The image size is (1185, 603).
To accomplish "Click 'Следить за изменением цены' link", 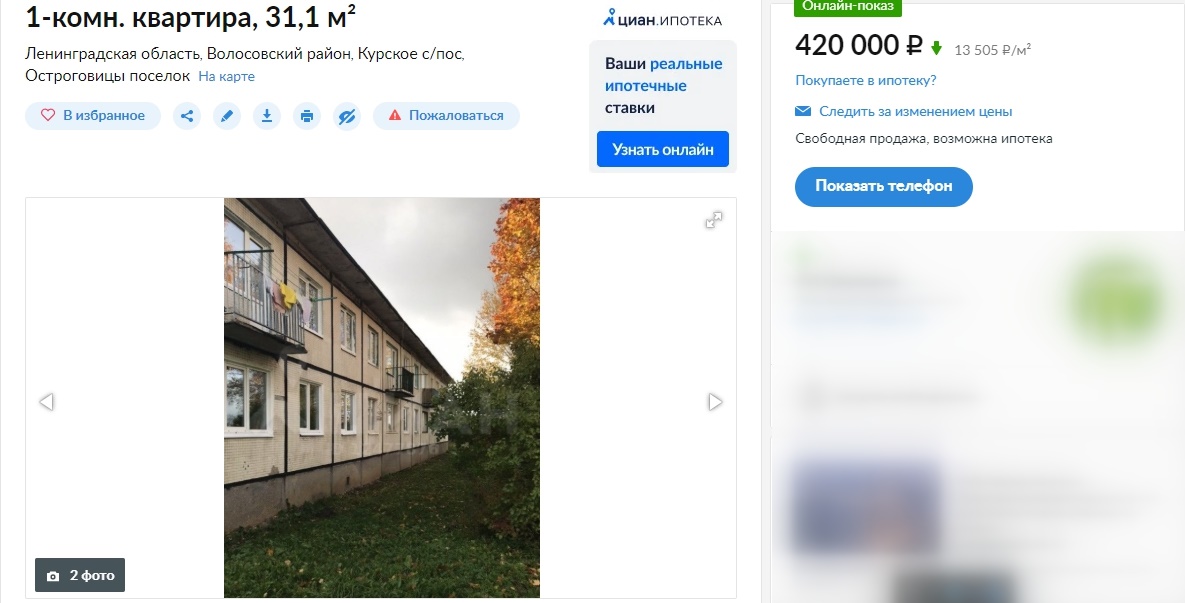I will (x=915, y=111).
